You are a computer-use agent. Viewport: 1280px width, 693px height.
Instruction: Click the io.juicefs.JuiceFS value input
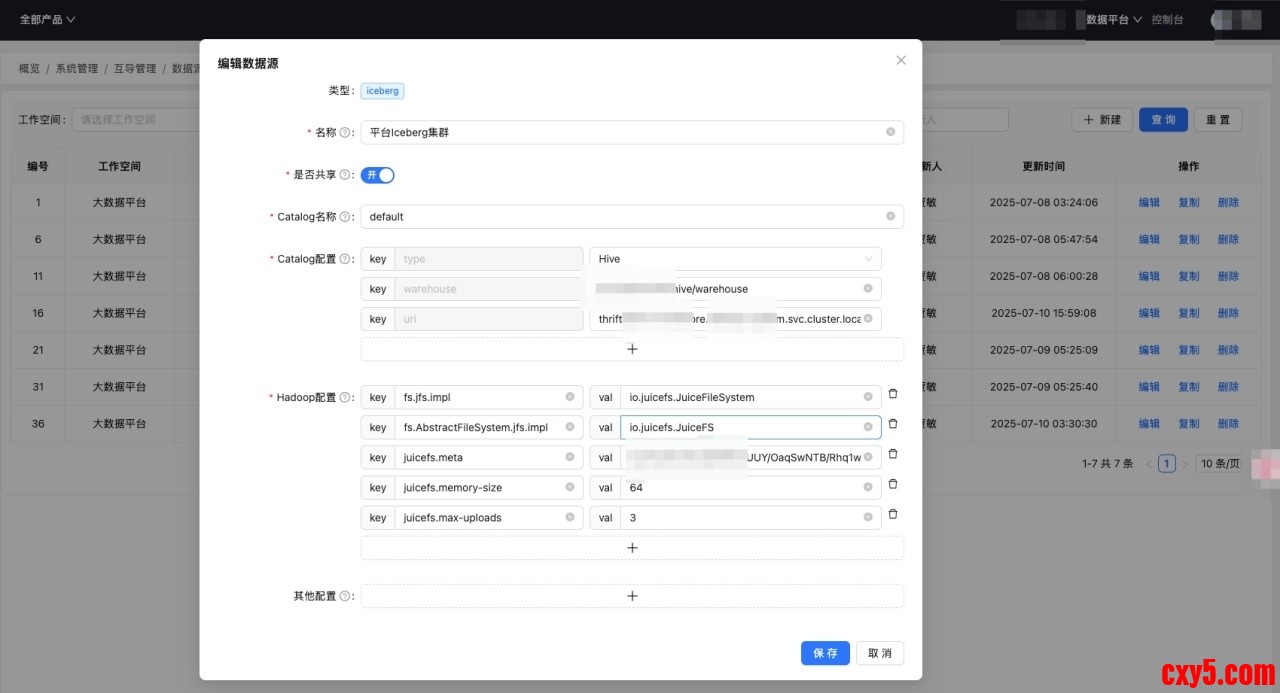740,428
